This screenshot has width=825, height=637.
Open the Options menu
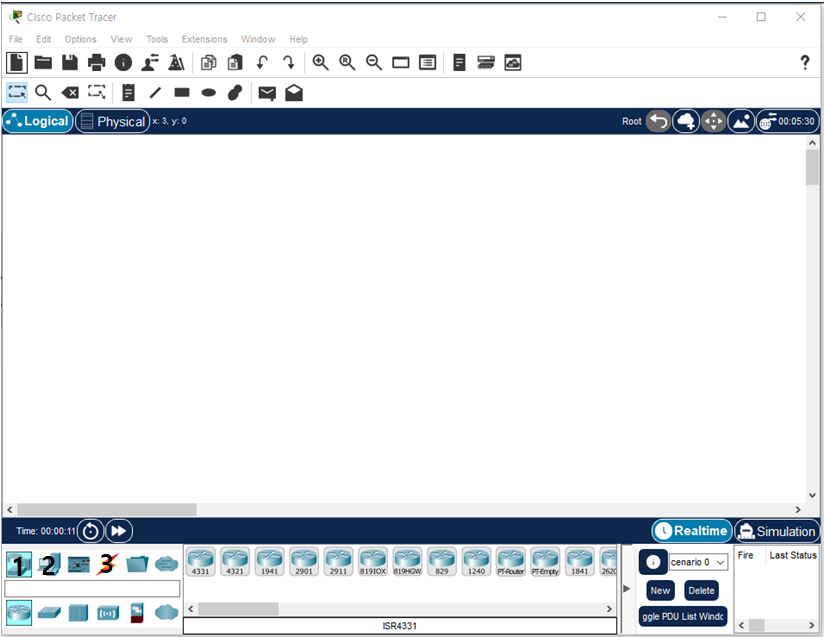81,39
